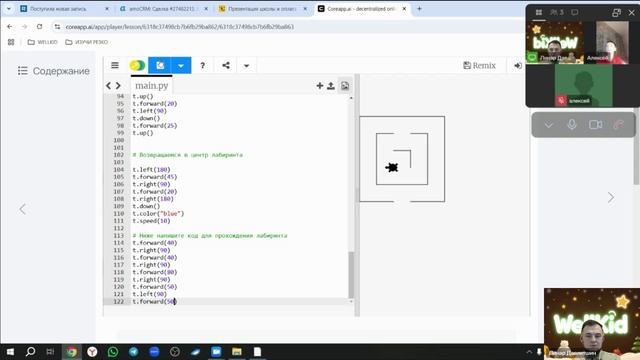Screen dimensions: 640x360
Task: Go to the previous lesson slide arrow
Action: (x=22, y=209)
